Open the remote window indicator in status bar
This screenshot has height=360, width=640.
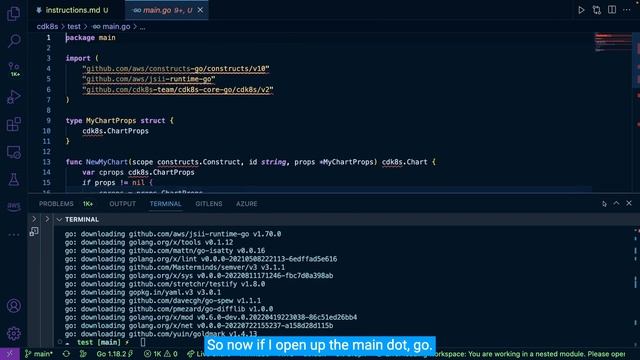point(10,354)
